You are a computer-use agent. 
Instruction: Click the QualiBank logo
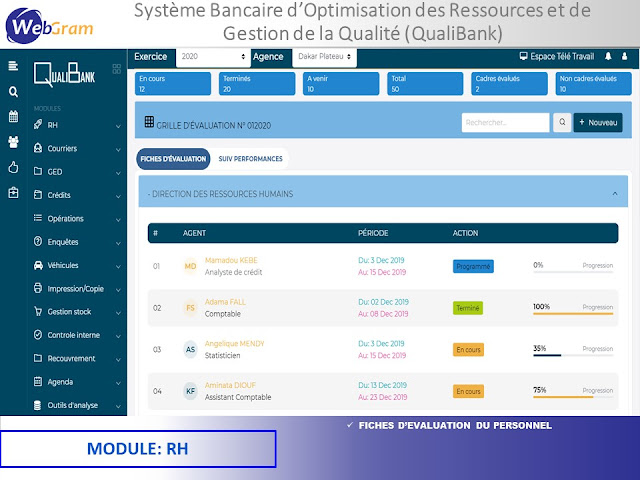[64, 74]
